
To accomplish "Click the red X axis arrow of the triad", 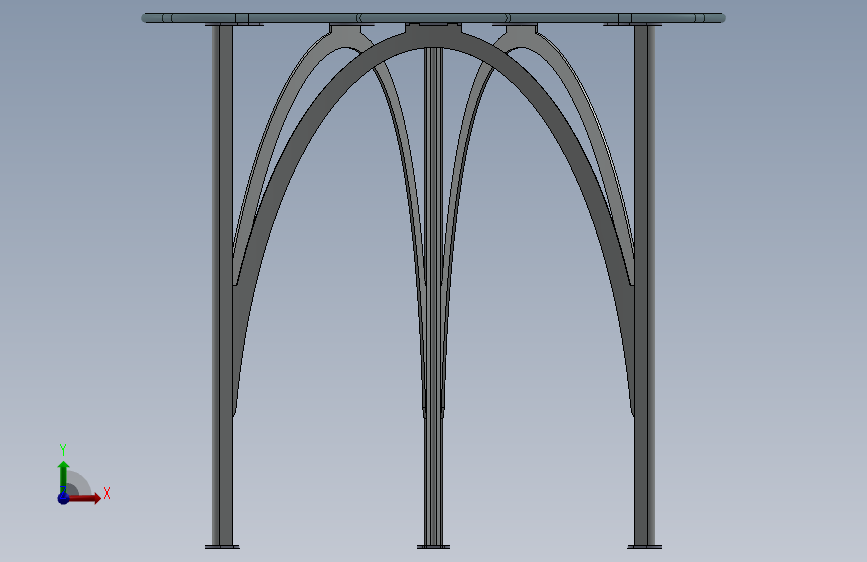I will click(x=84, y=498).
